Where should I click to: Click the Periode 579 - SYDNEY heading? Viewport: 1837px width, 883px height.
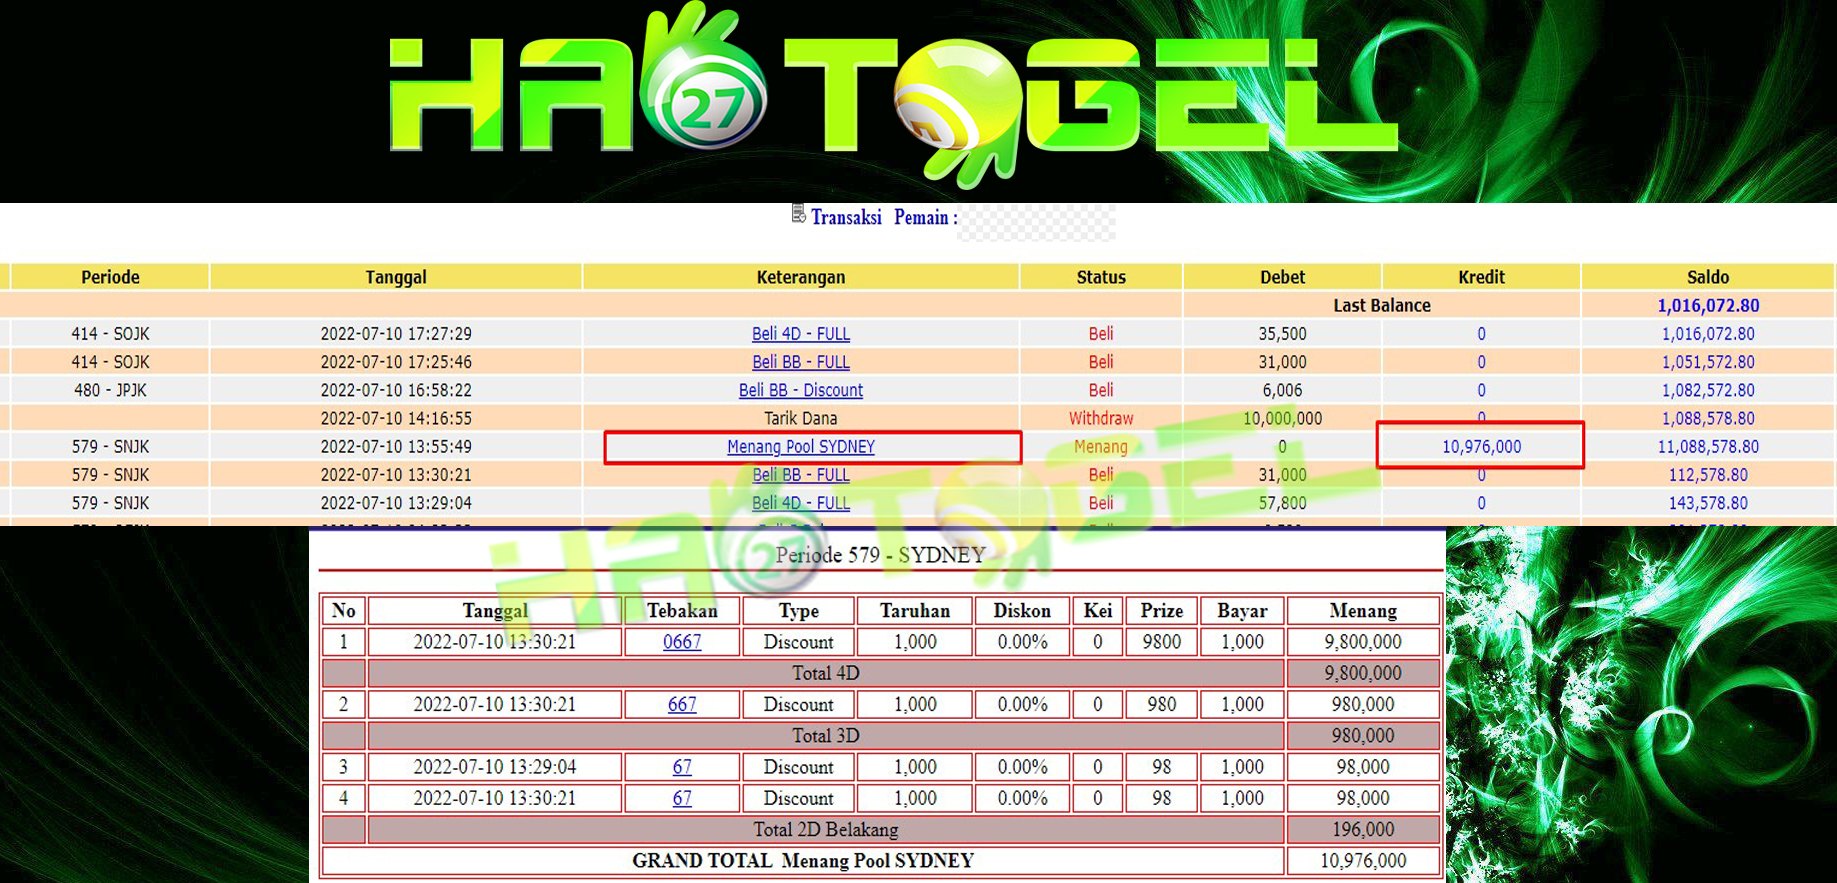click(881, 555)
